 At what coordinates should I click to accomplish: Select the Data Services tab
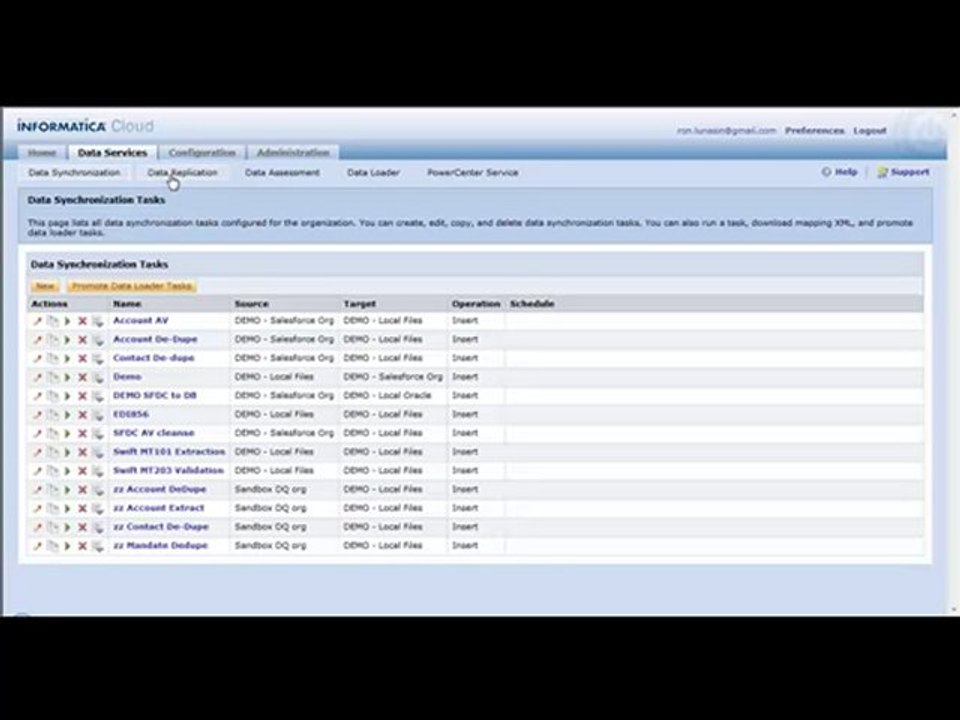coord(112,152)
